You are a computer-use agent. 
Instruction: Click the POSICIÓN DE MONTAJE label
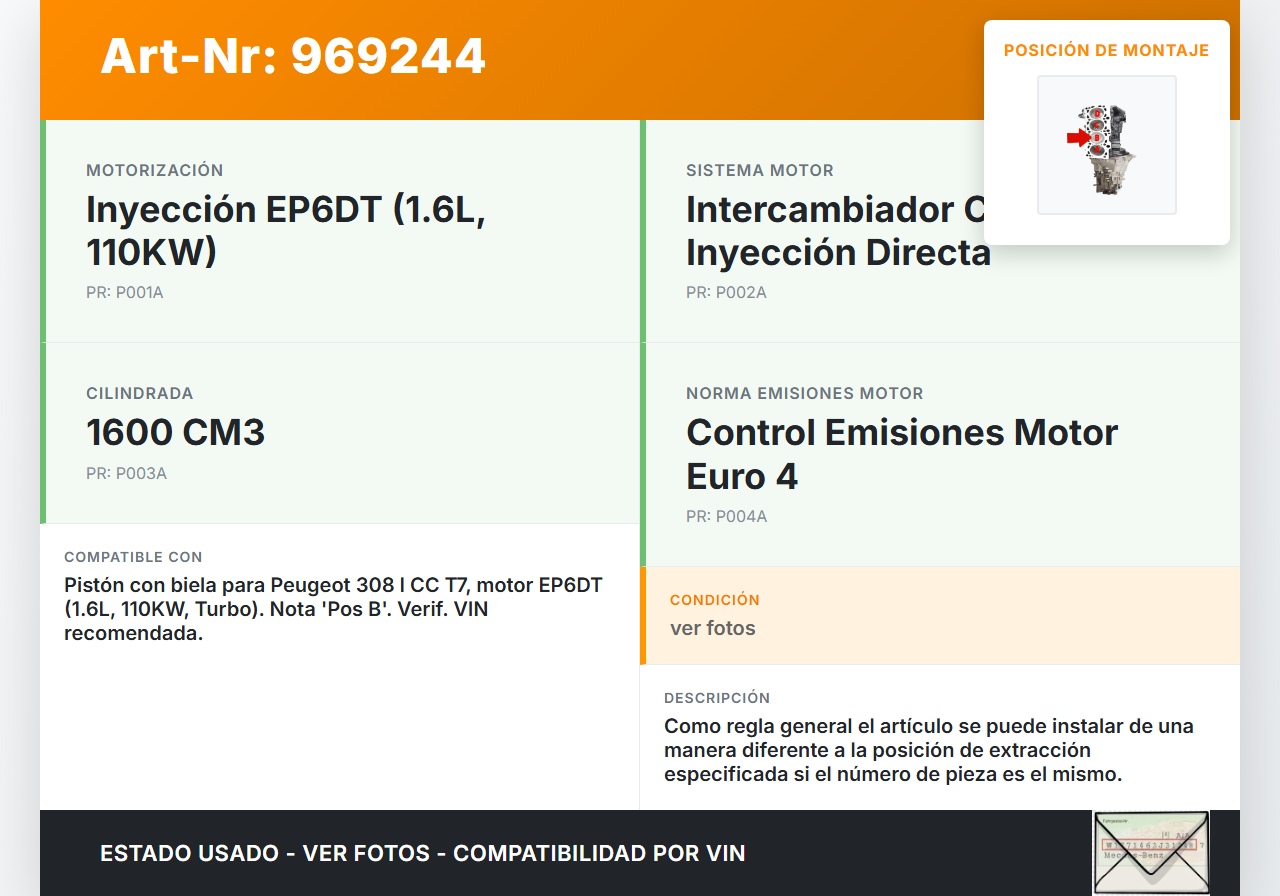[1107, 50]
